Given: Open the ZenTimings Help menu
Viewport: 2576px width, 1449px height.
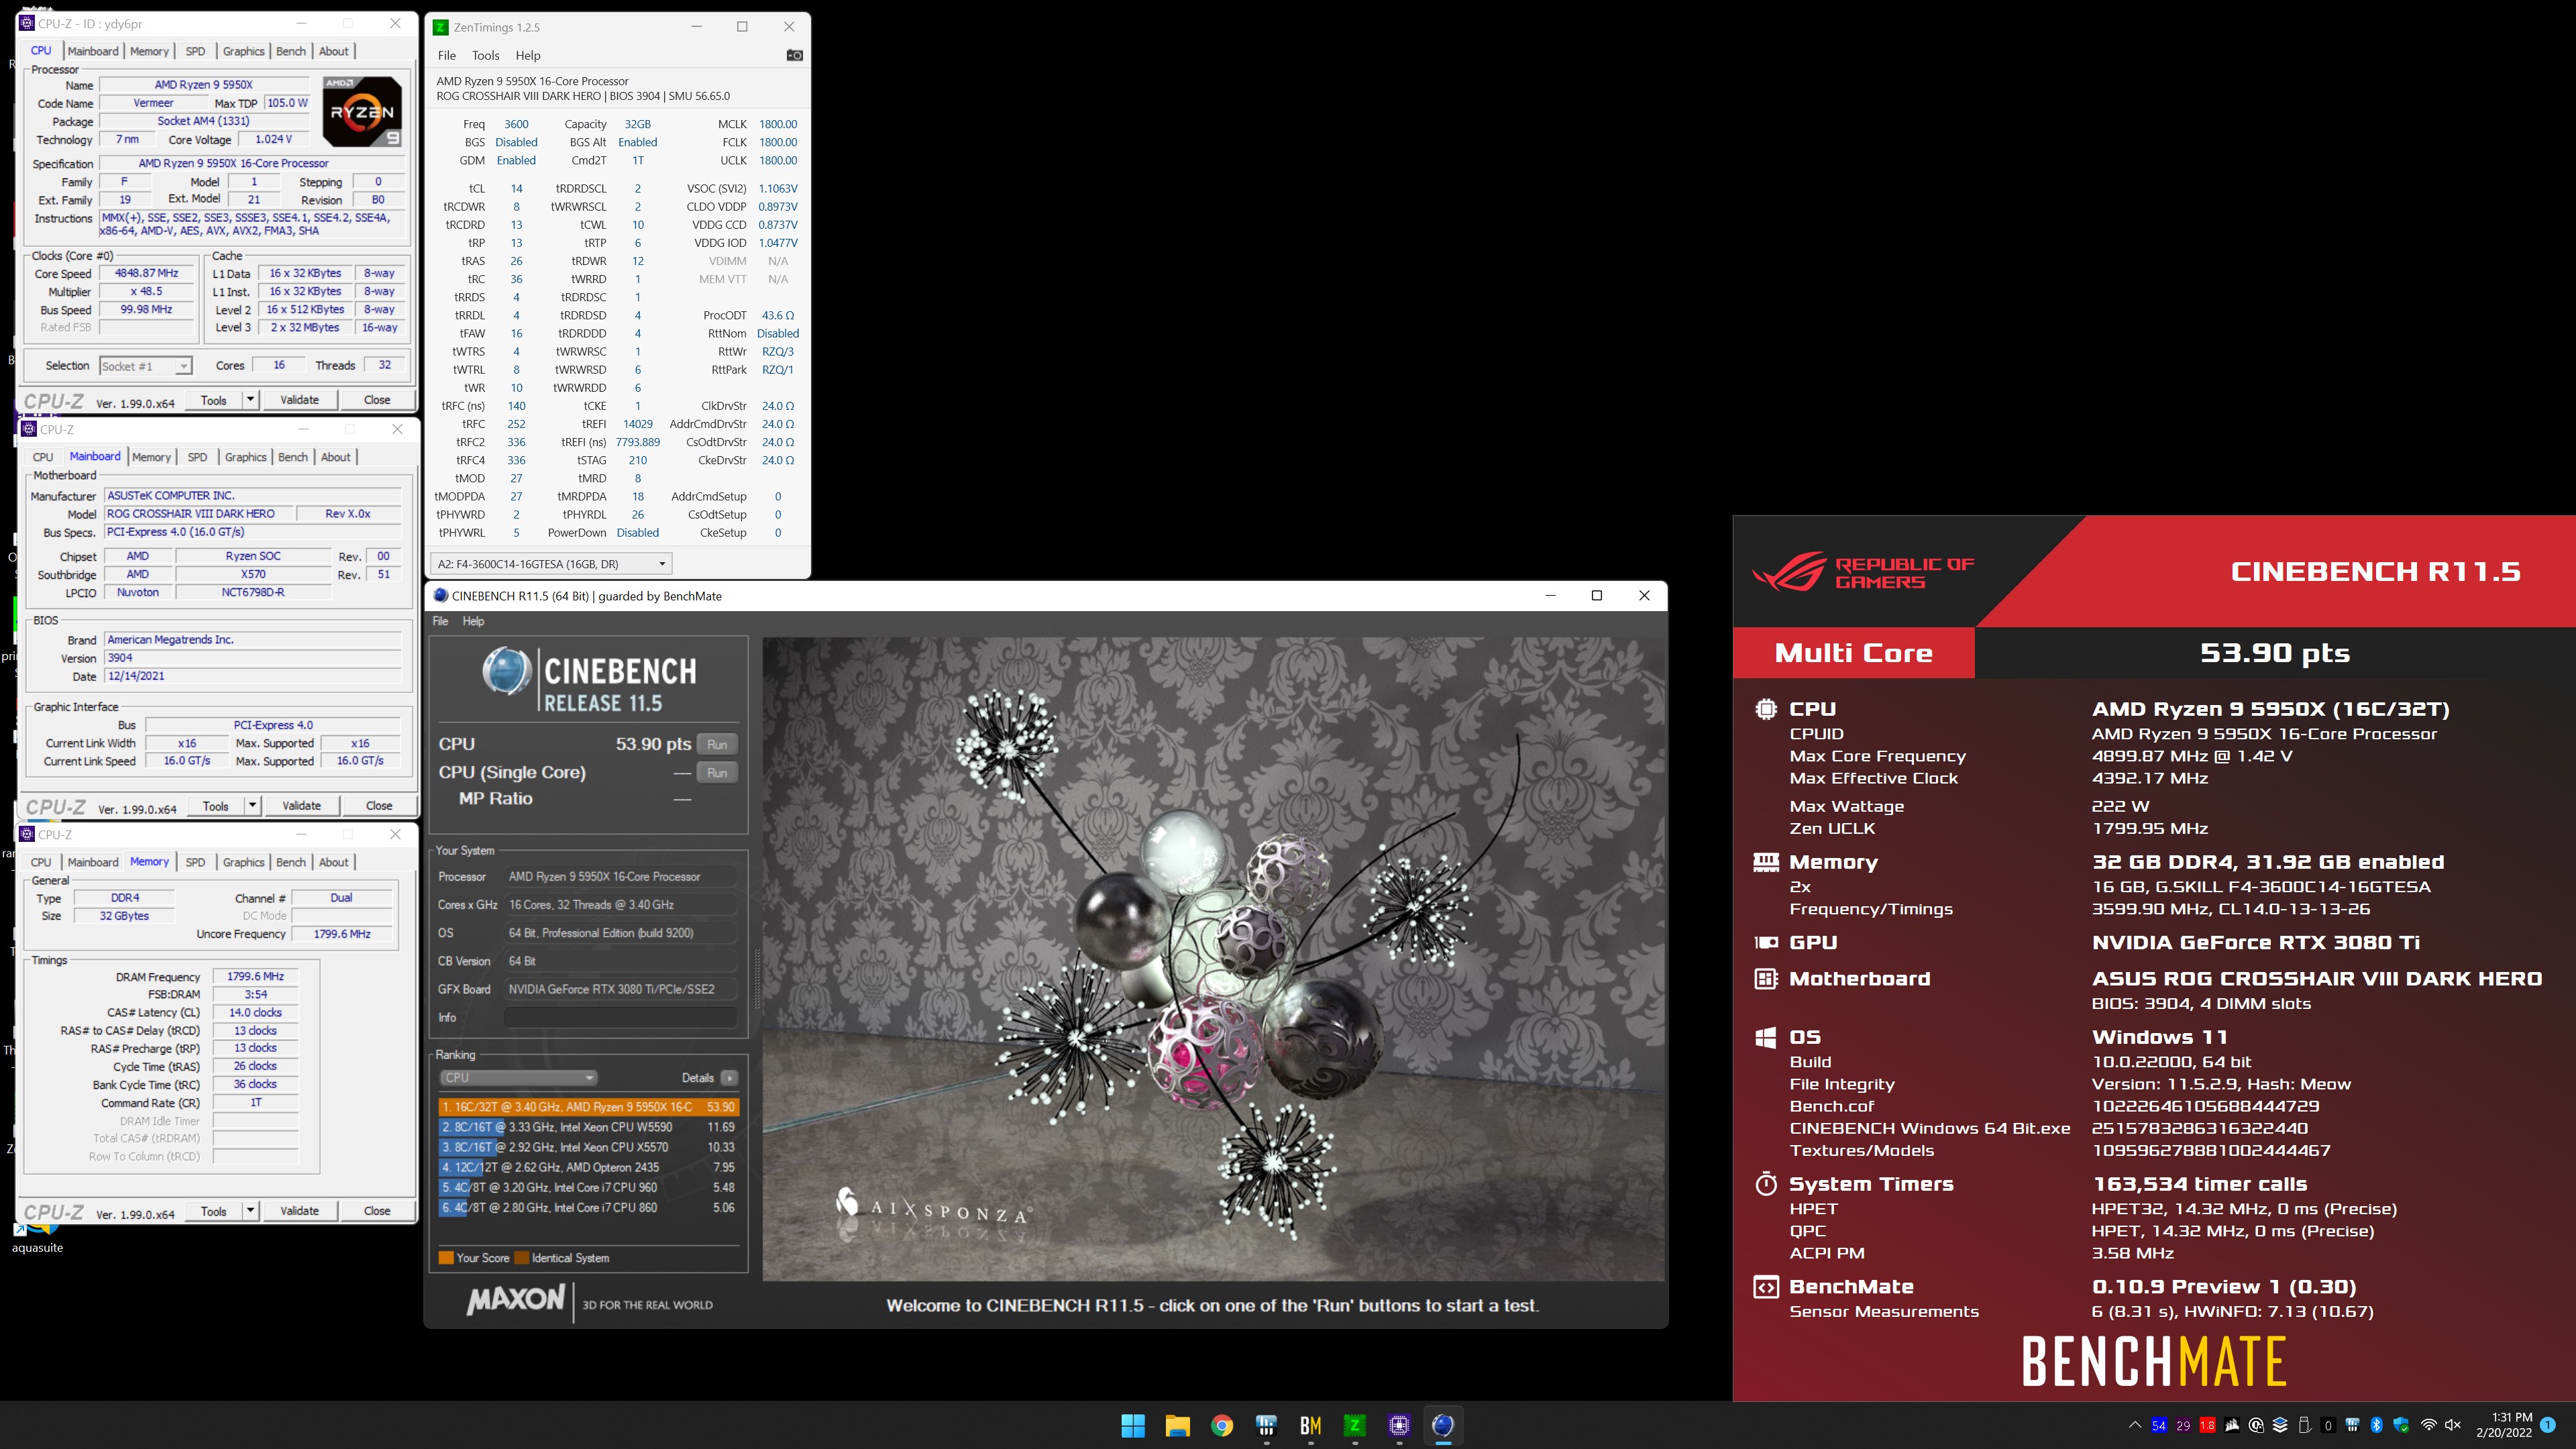Looking at the screenshot, I should tap(528, 55).
